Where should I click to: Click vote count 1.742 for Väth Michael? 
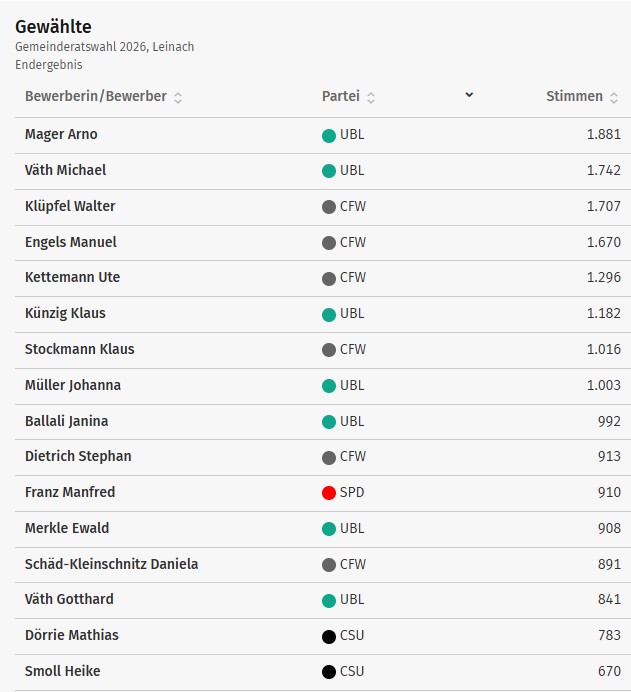[x=603, y=171]
